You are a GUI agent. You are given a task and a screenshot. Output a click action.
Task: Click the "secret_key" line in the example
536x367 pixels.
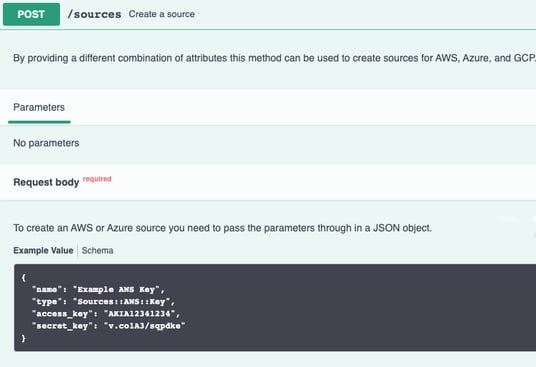tap(109, 326)
